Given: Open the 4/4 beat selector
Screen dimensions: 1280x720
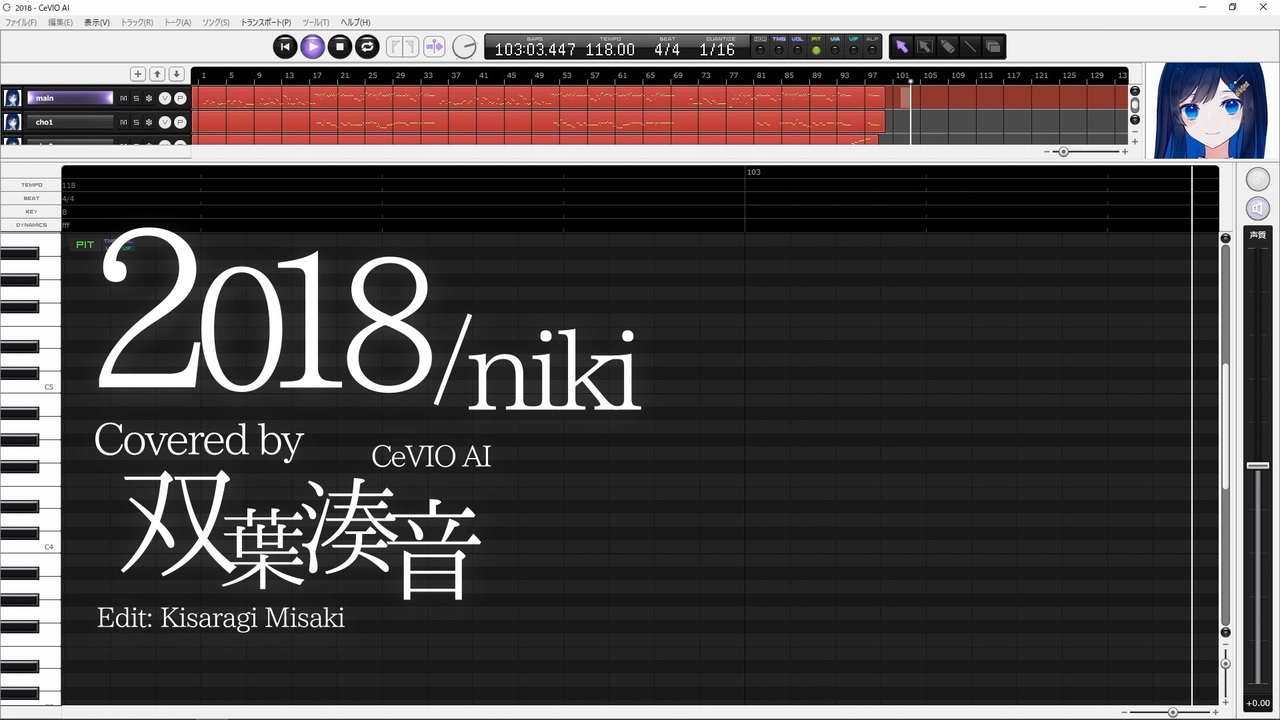Looking at the screenshot, I should 667,49.
